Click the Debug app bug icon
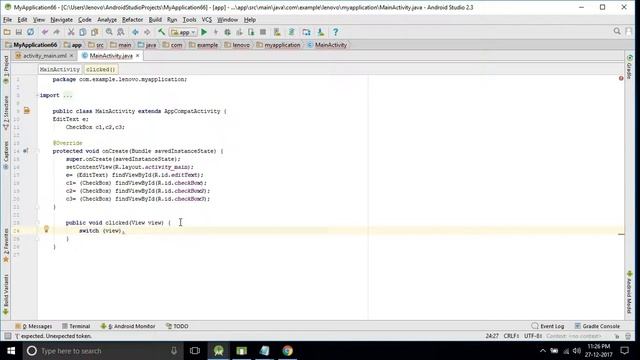The image size is (640, 360). click(228, 32)
